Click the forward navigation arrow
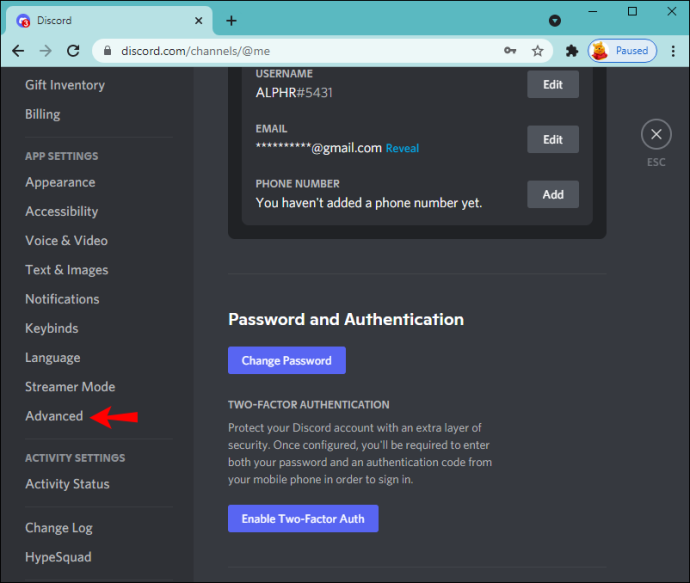690x583 pixels. point(45,51)
